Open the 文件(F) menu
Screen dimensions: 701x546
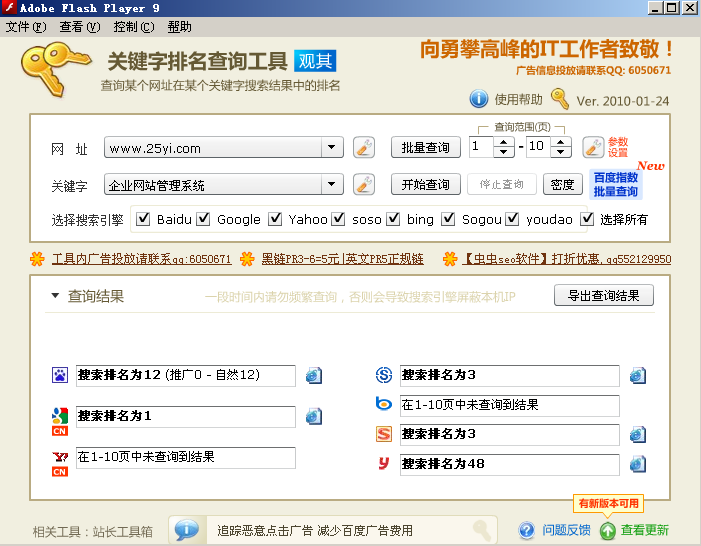(x=26, y=27)
